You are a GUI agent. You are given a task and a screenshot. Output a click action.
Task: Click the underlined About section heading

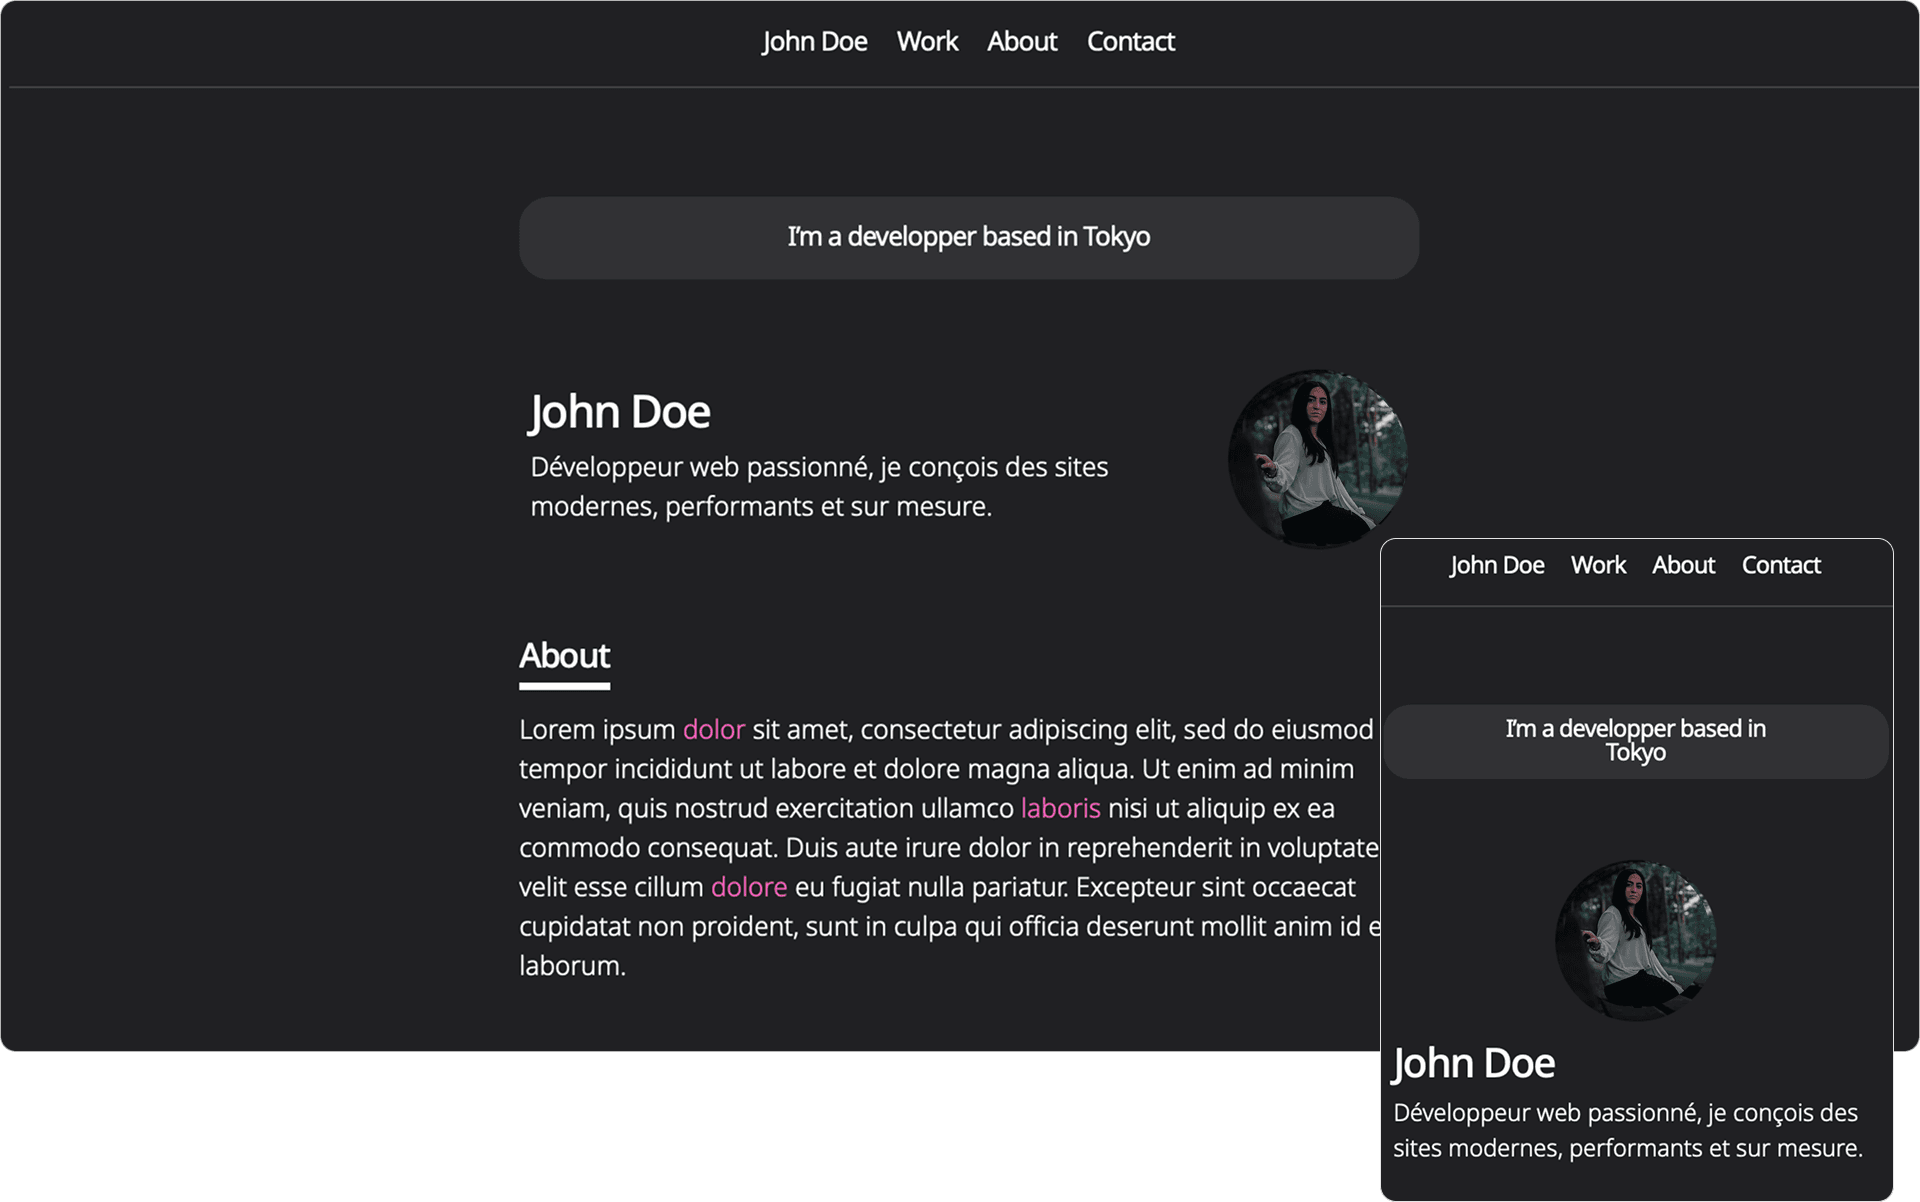tap(564, 657)
